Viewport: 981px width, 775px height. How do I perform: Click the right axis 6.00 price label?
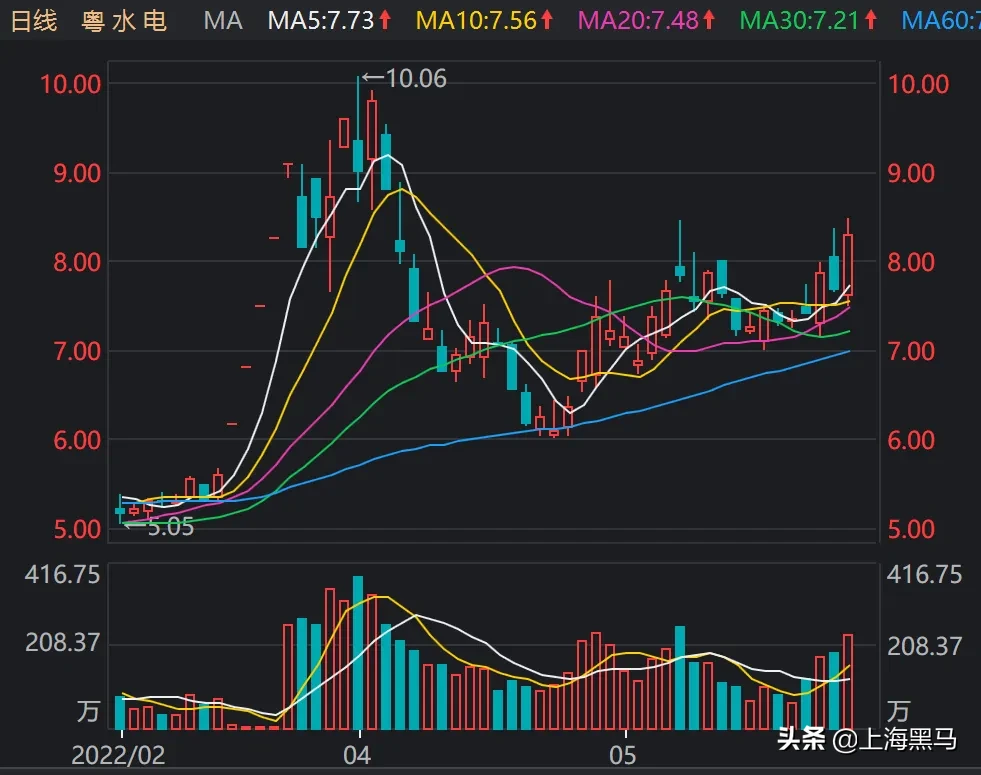(x=912, y=440)
